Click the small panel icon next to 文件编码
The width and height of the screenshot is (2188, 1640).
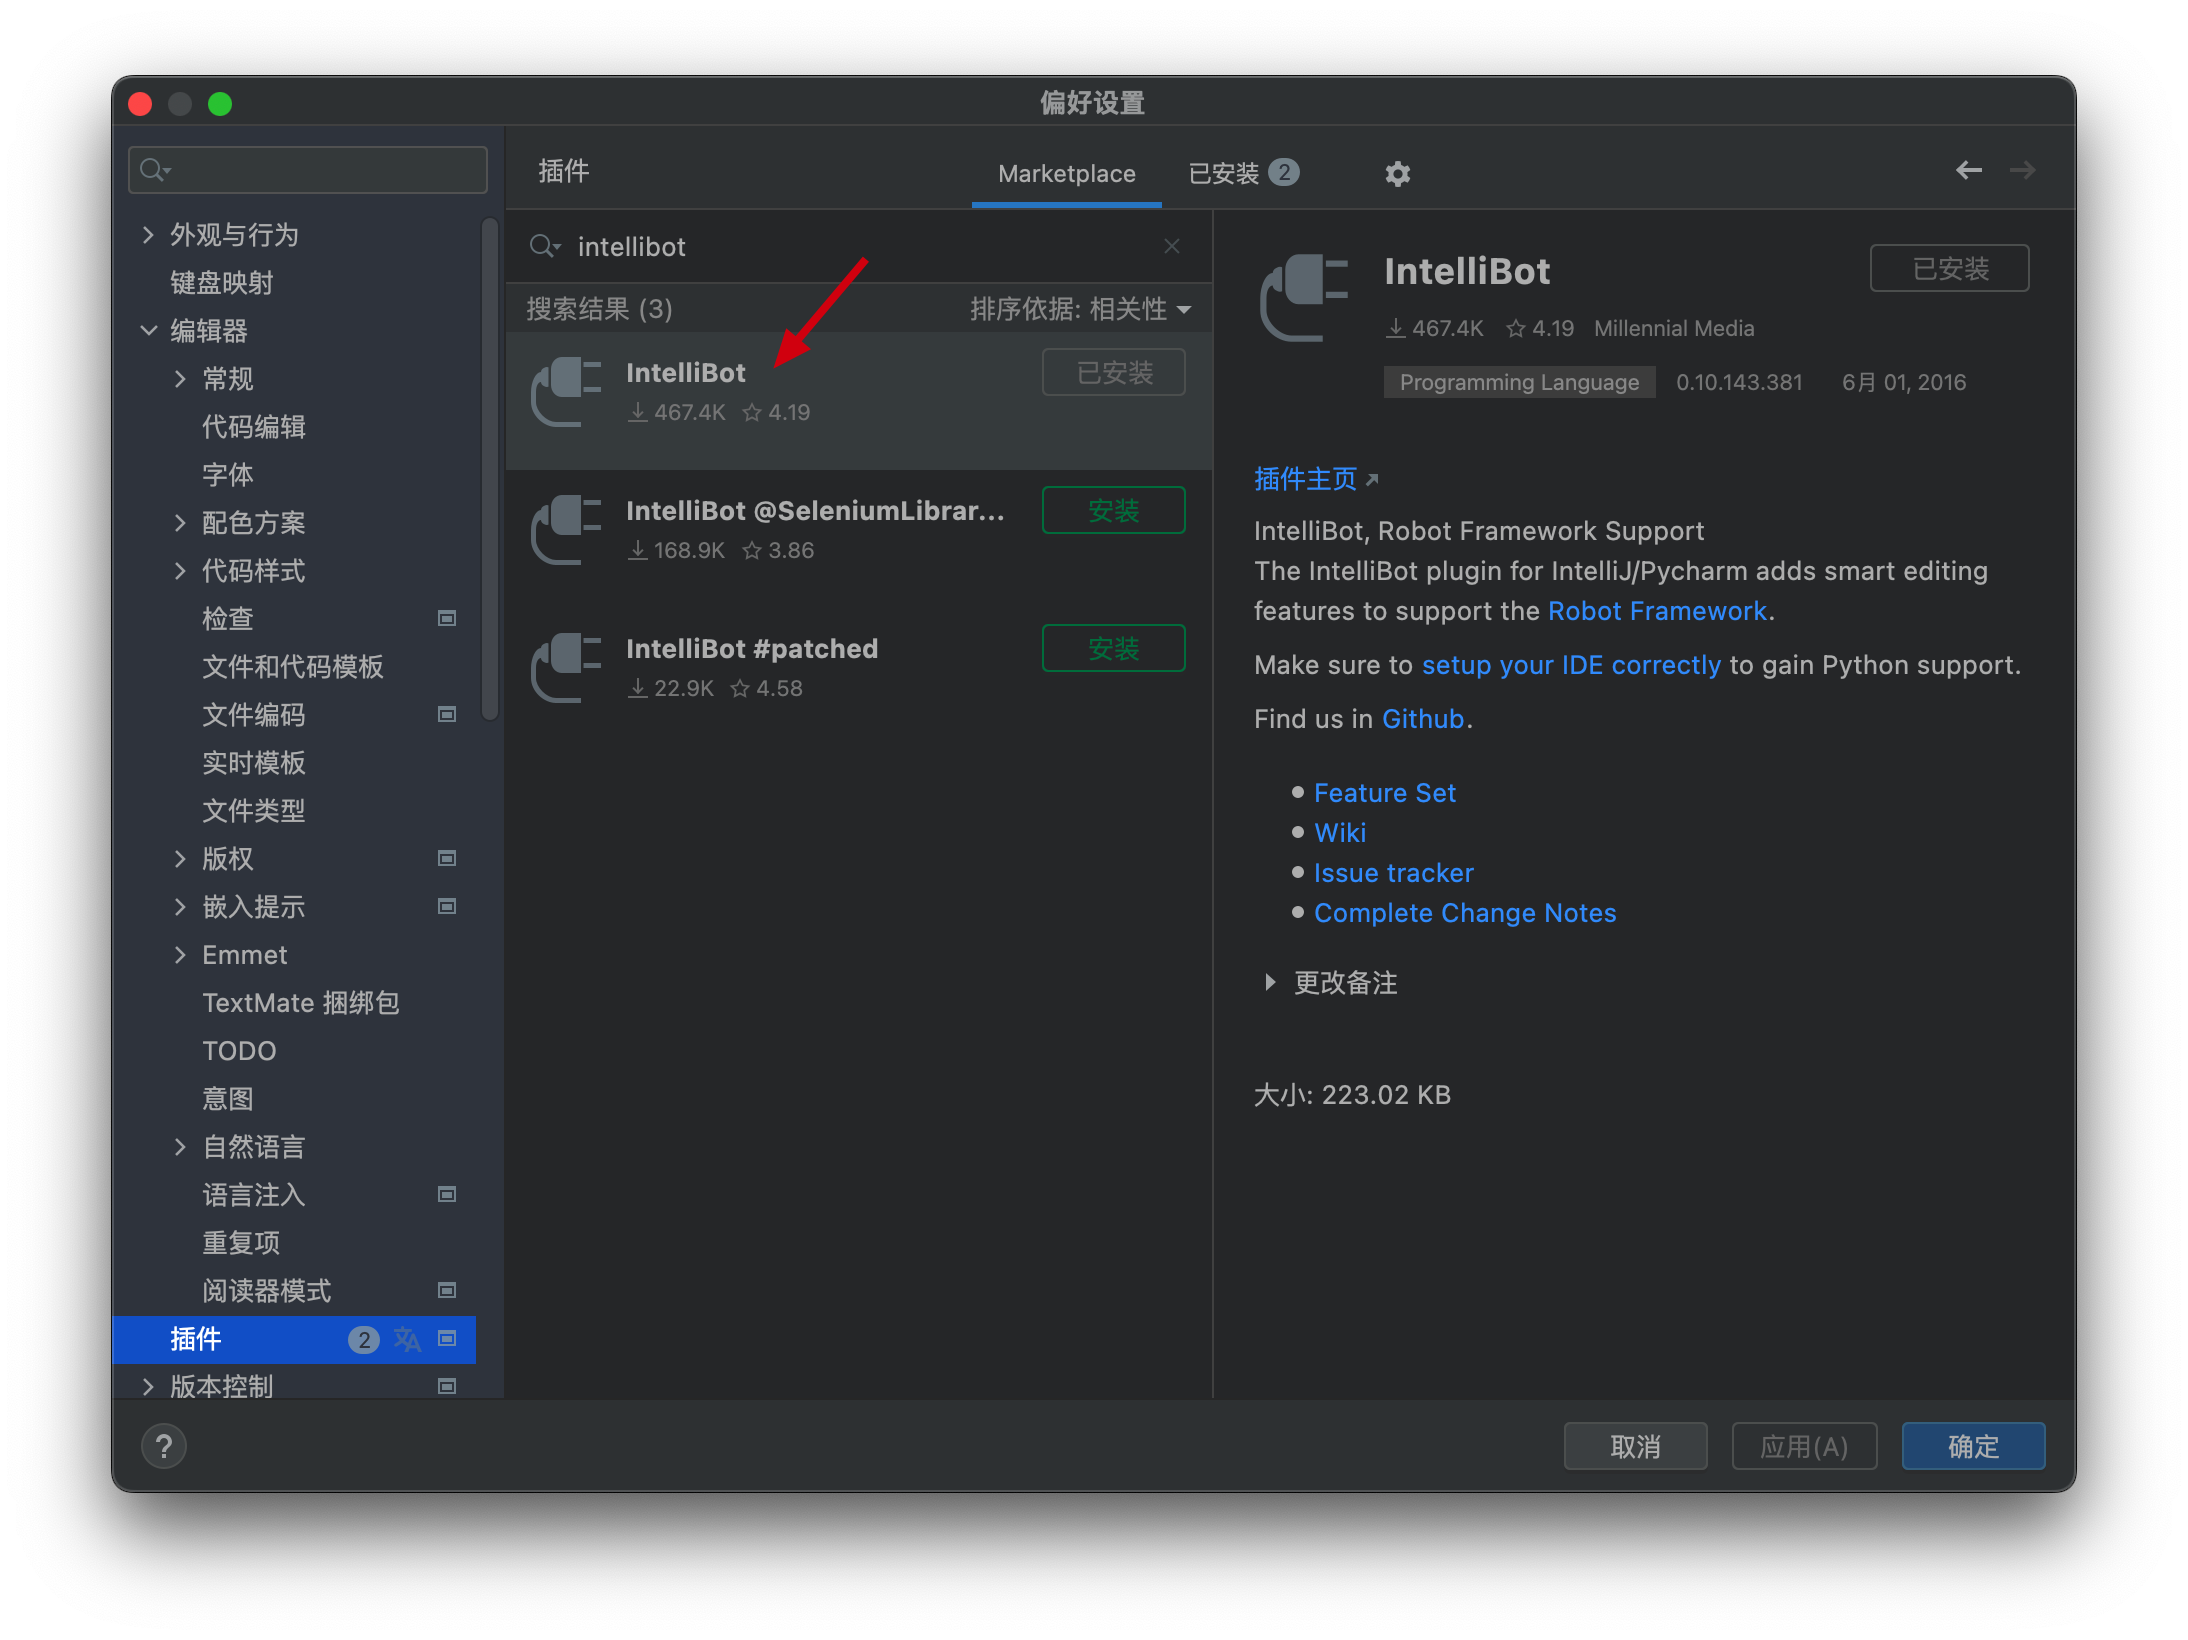coord(447,714)
